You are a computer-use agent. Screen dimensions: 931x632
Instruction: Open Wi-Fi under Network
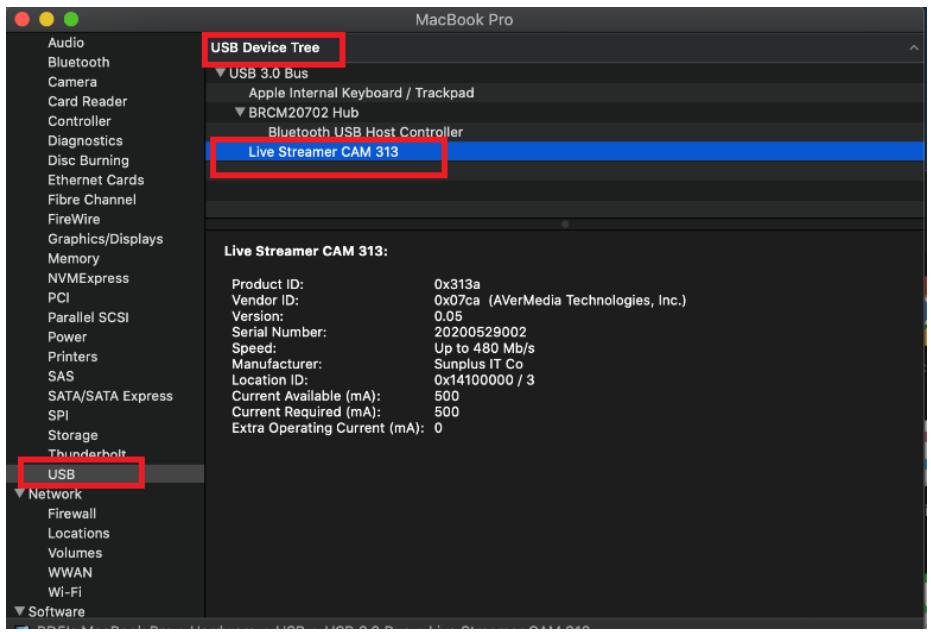tap(65, 592)
